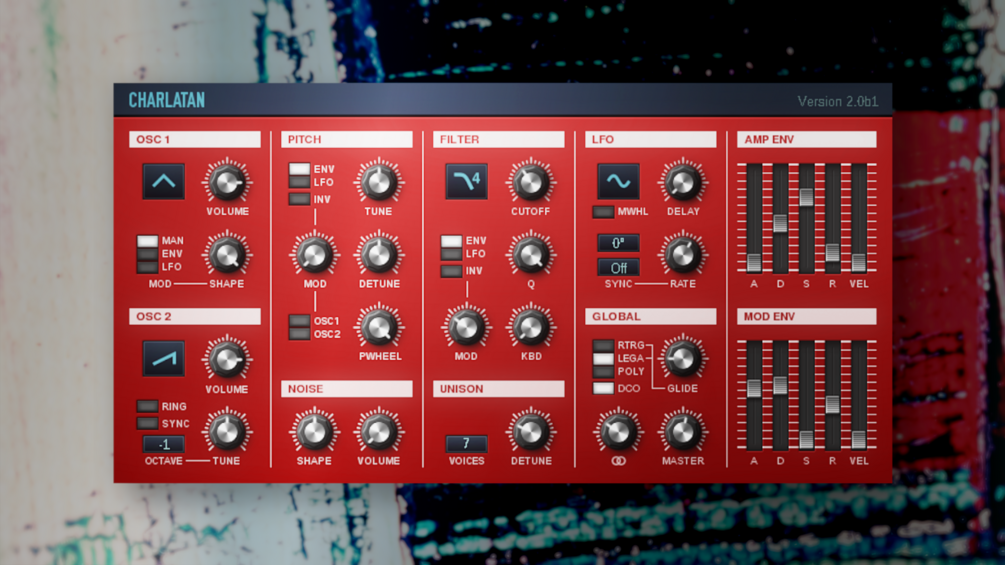The height and width of the screenshot is (565, 1005).
Task: Click the Noise Volume knob
Action: click(379, 432)
